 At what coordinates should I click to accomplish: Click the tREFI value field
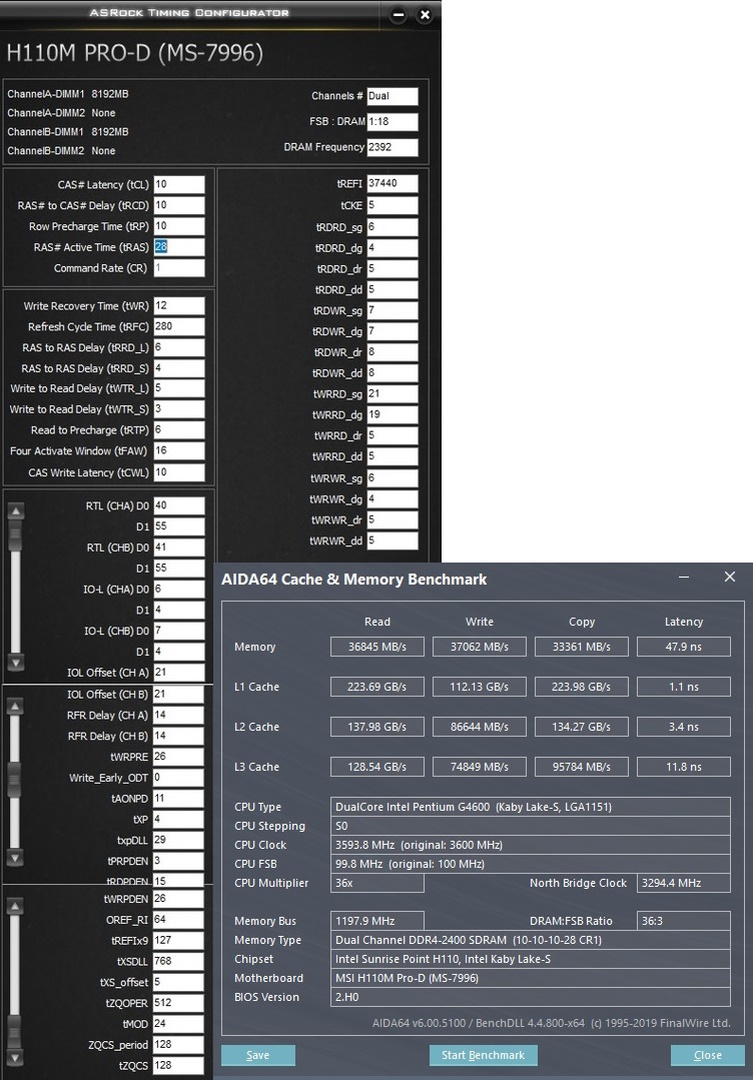pos(392,184)
